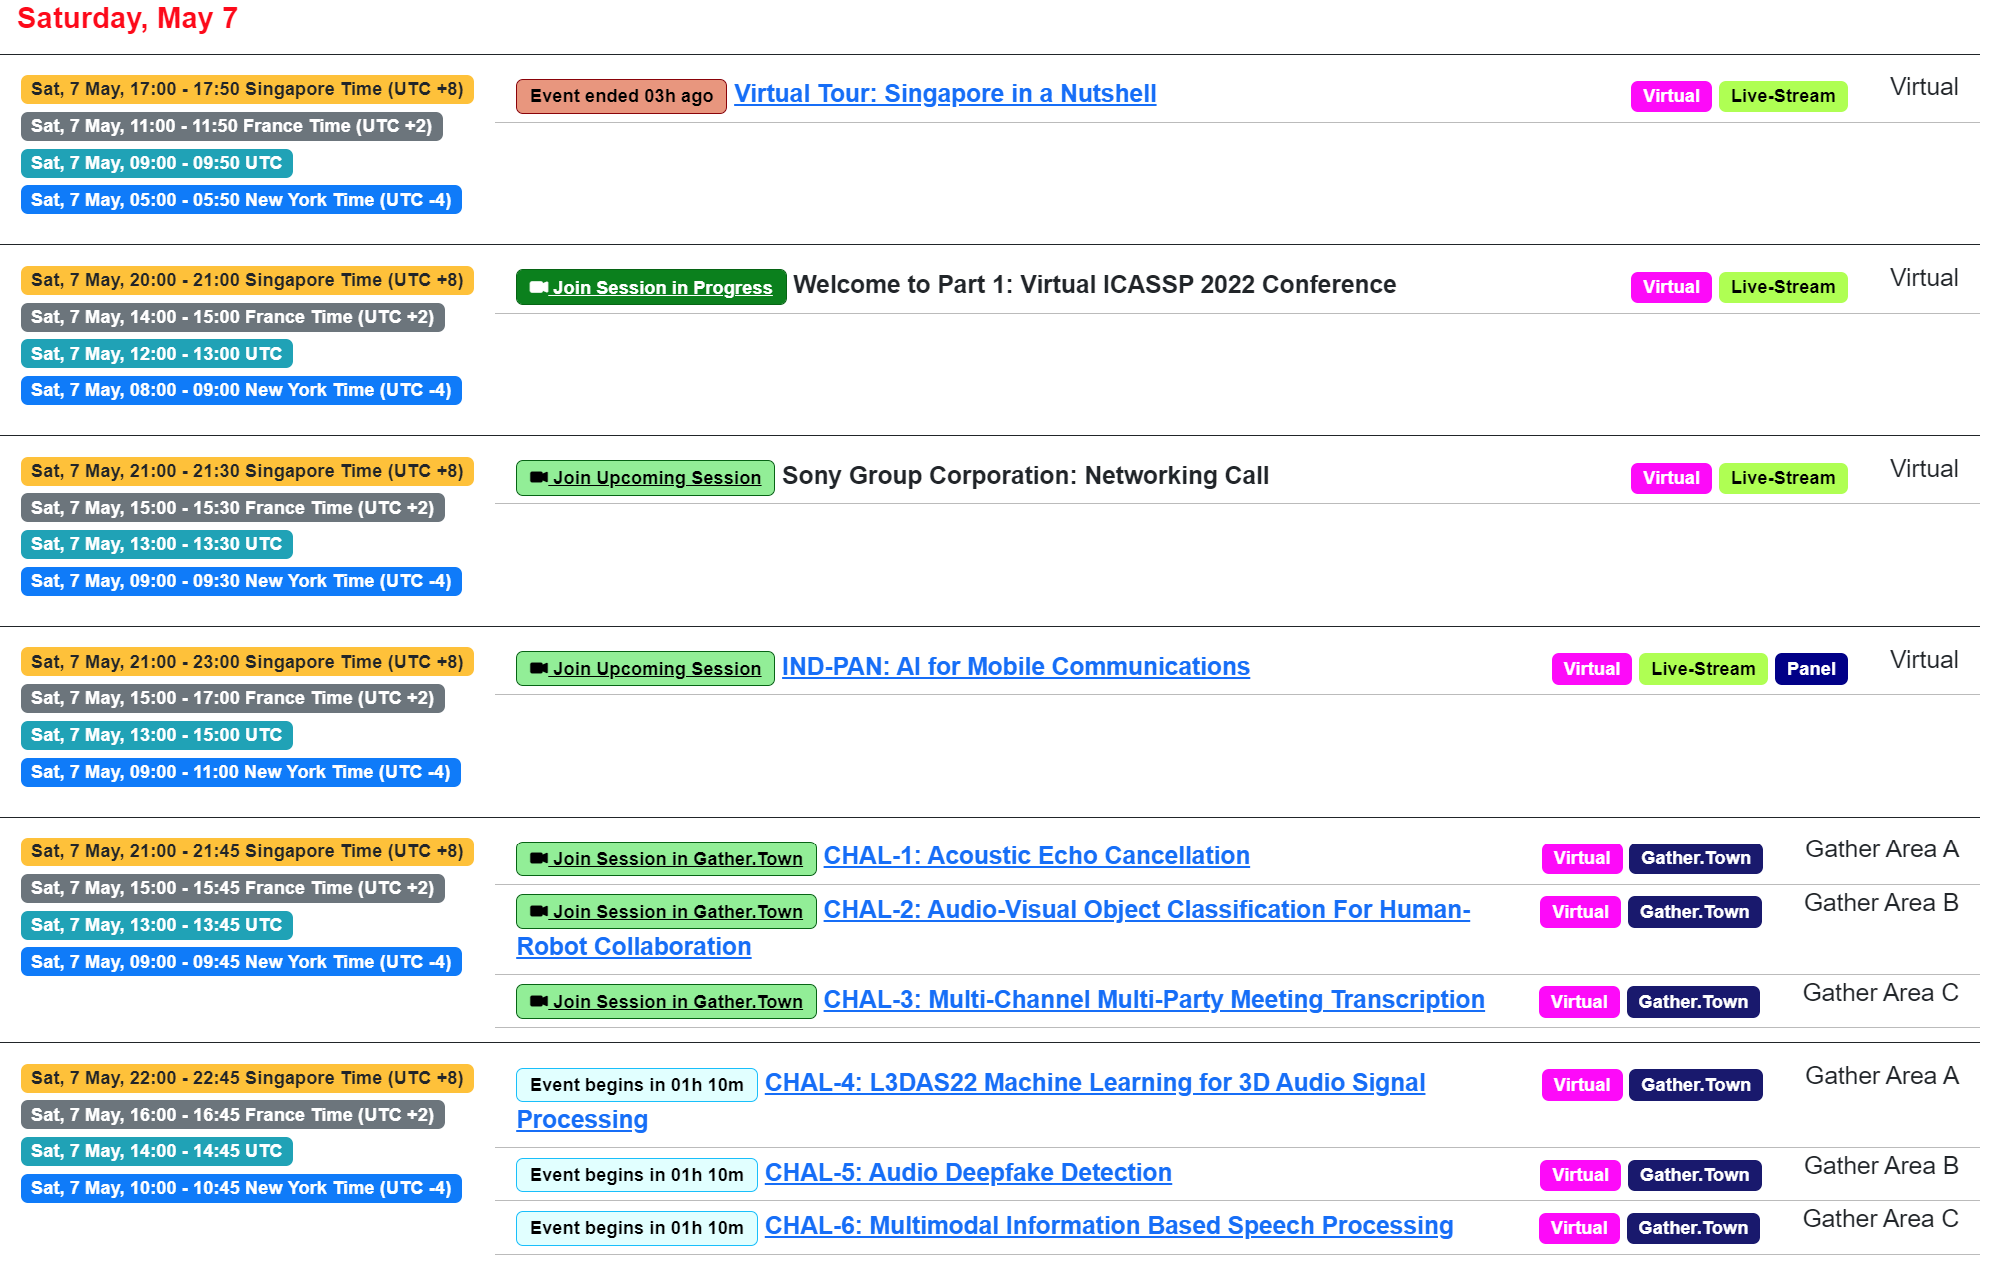Open CHAL-5: Audio Deepfake Detection link
Image resolution: width=1998 pixels, height=1265 pixels.
click(967, 1173)
